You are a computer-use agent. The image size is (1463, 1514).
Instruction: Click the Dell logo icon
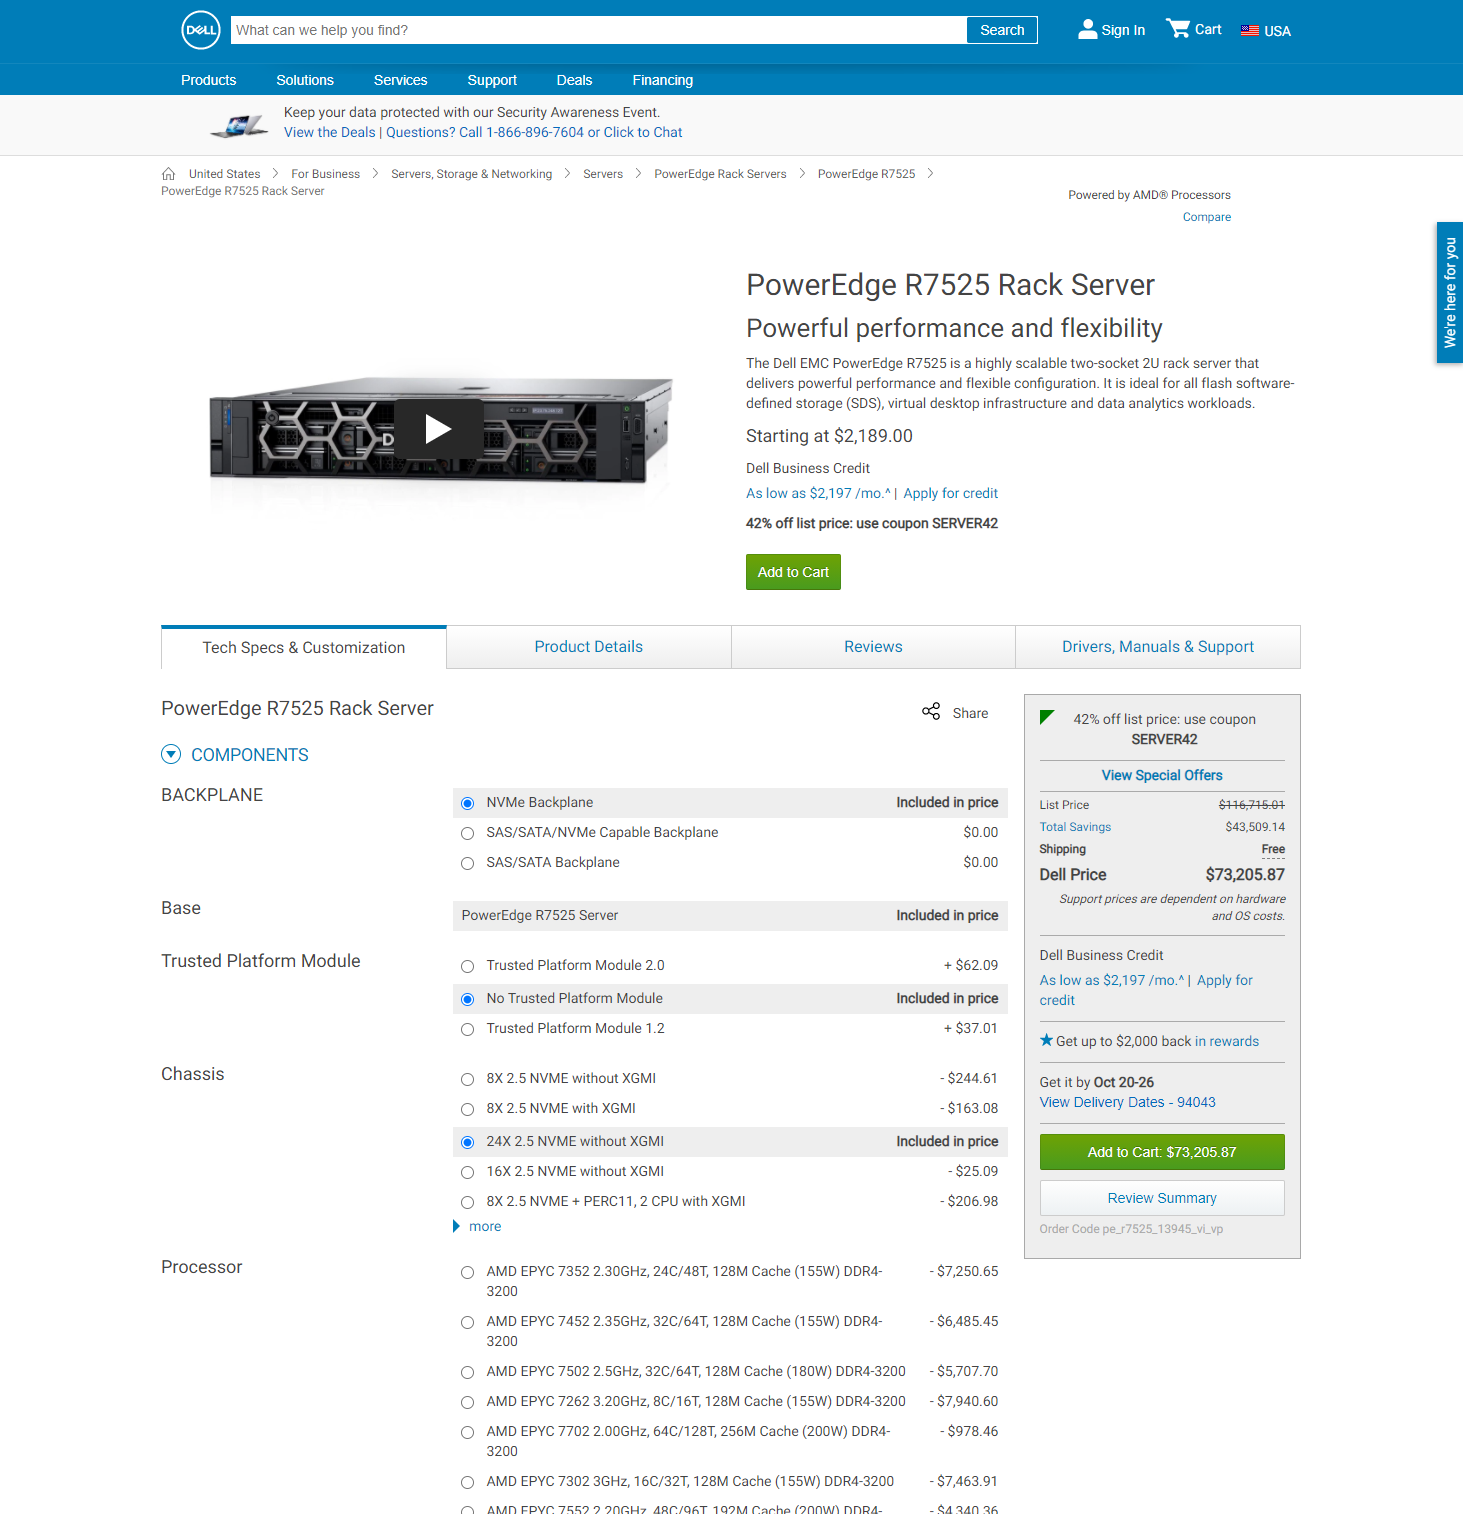click(201, 30)
